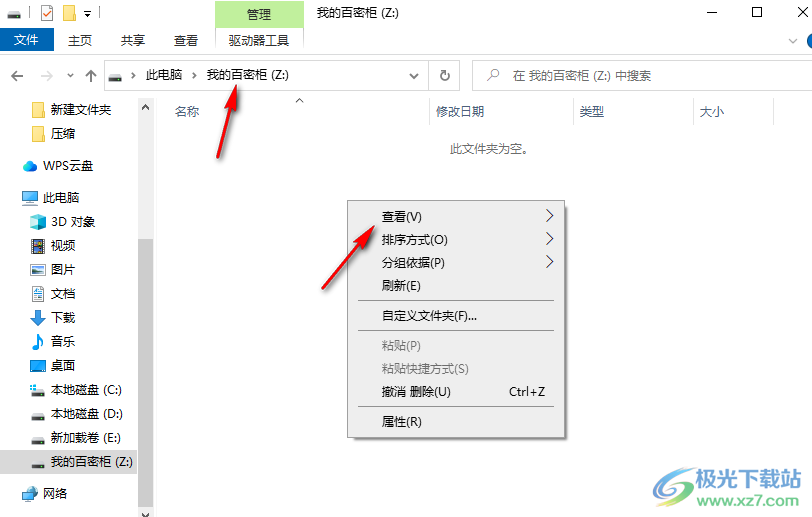This screenshot has width=812, height=517.
Task: Open the 查看(V) context submenu
Action: pyautogui.click(x=456, y=217)
